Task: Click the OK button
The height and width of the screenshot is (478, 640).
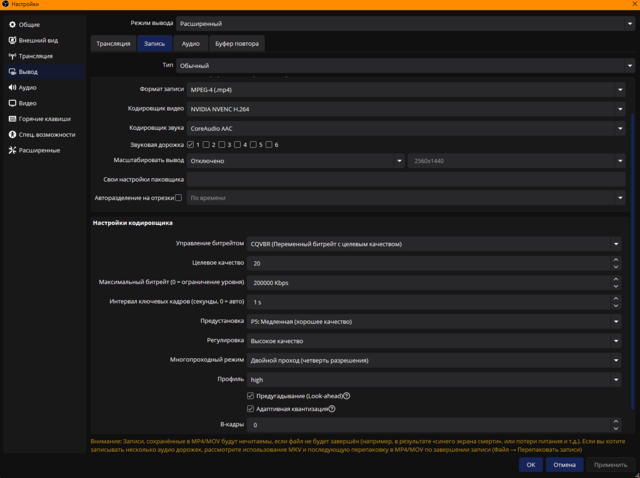Action: (x=531, y=465)
